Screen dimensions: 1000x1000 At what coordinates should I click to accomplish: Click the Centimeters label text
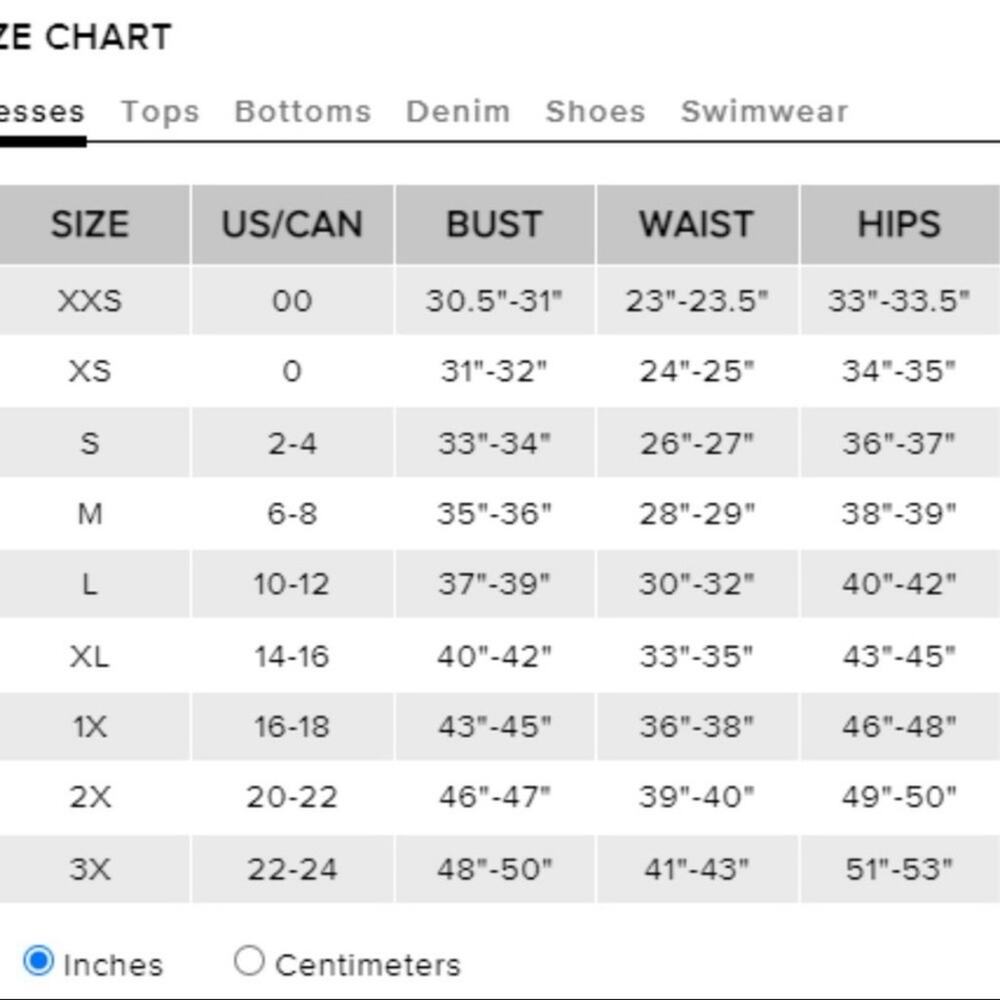[x=368, y=965]
